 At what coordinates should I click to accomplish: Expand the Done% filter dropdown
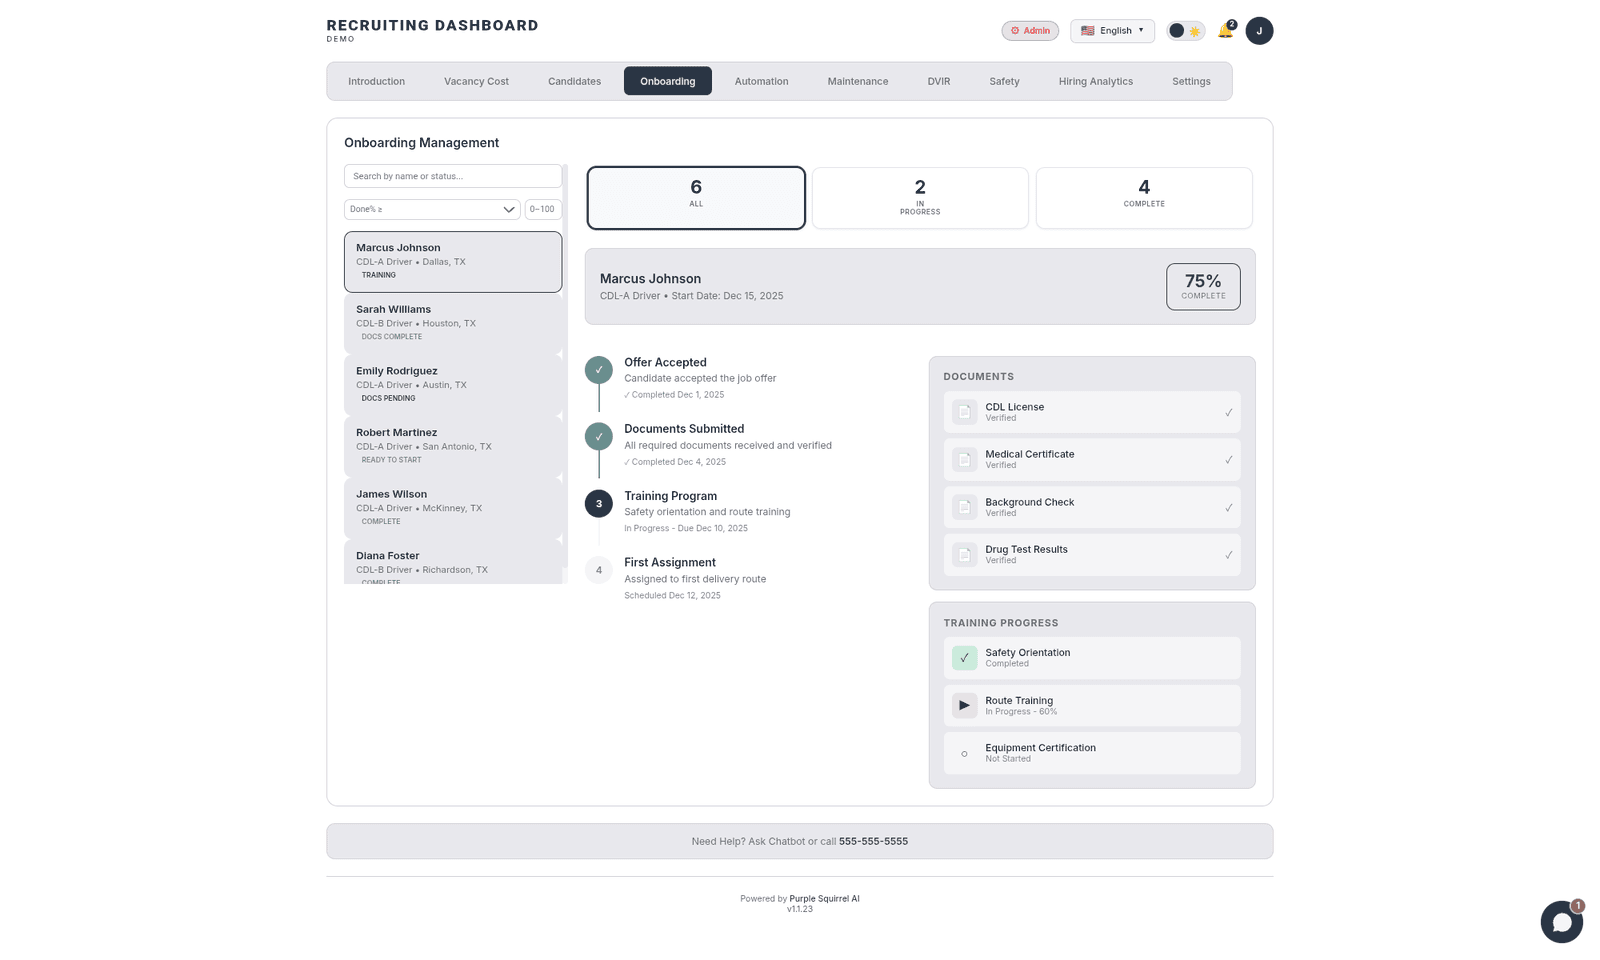pyautogui.click(x=432, y=209)
